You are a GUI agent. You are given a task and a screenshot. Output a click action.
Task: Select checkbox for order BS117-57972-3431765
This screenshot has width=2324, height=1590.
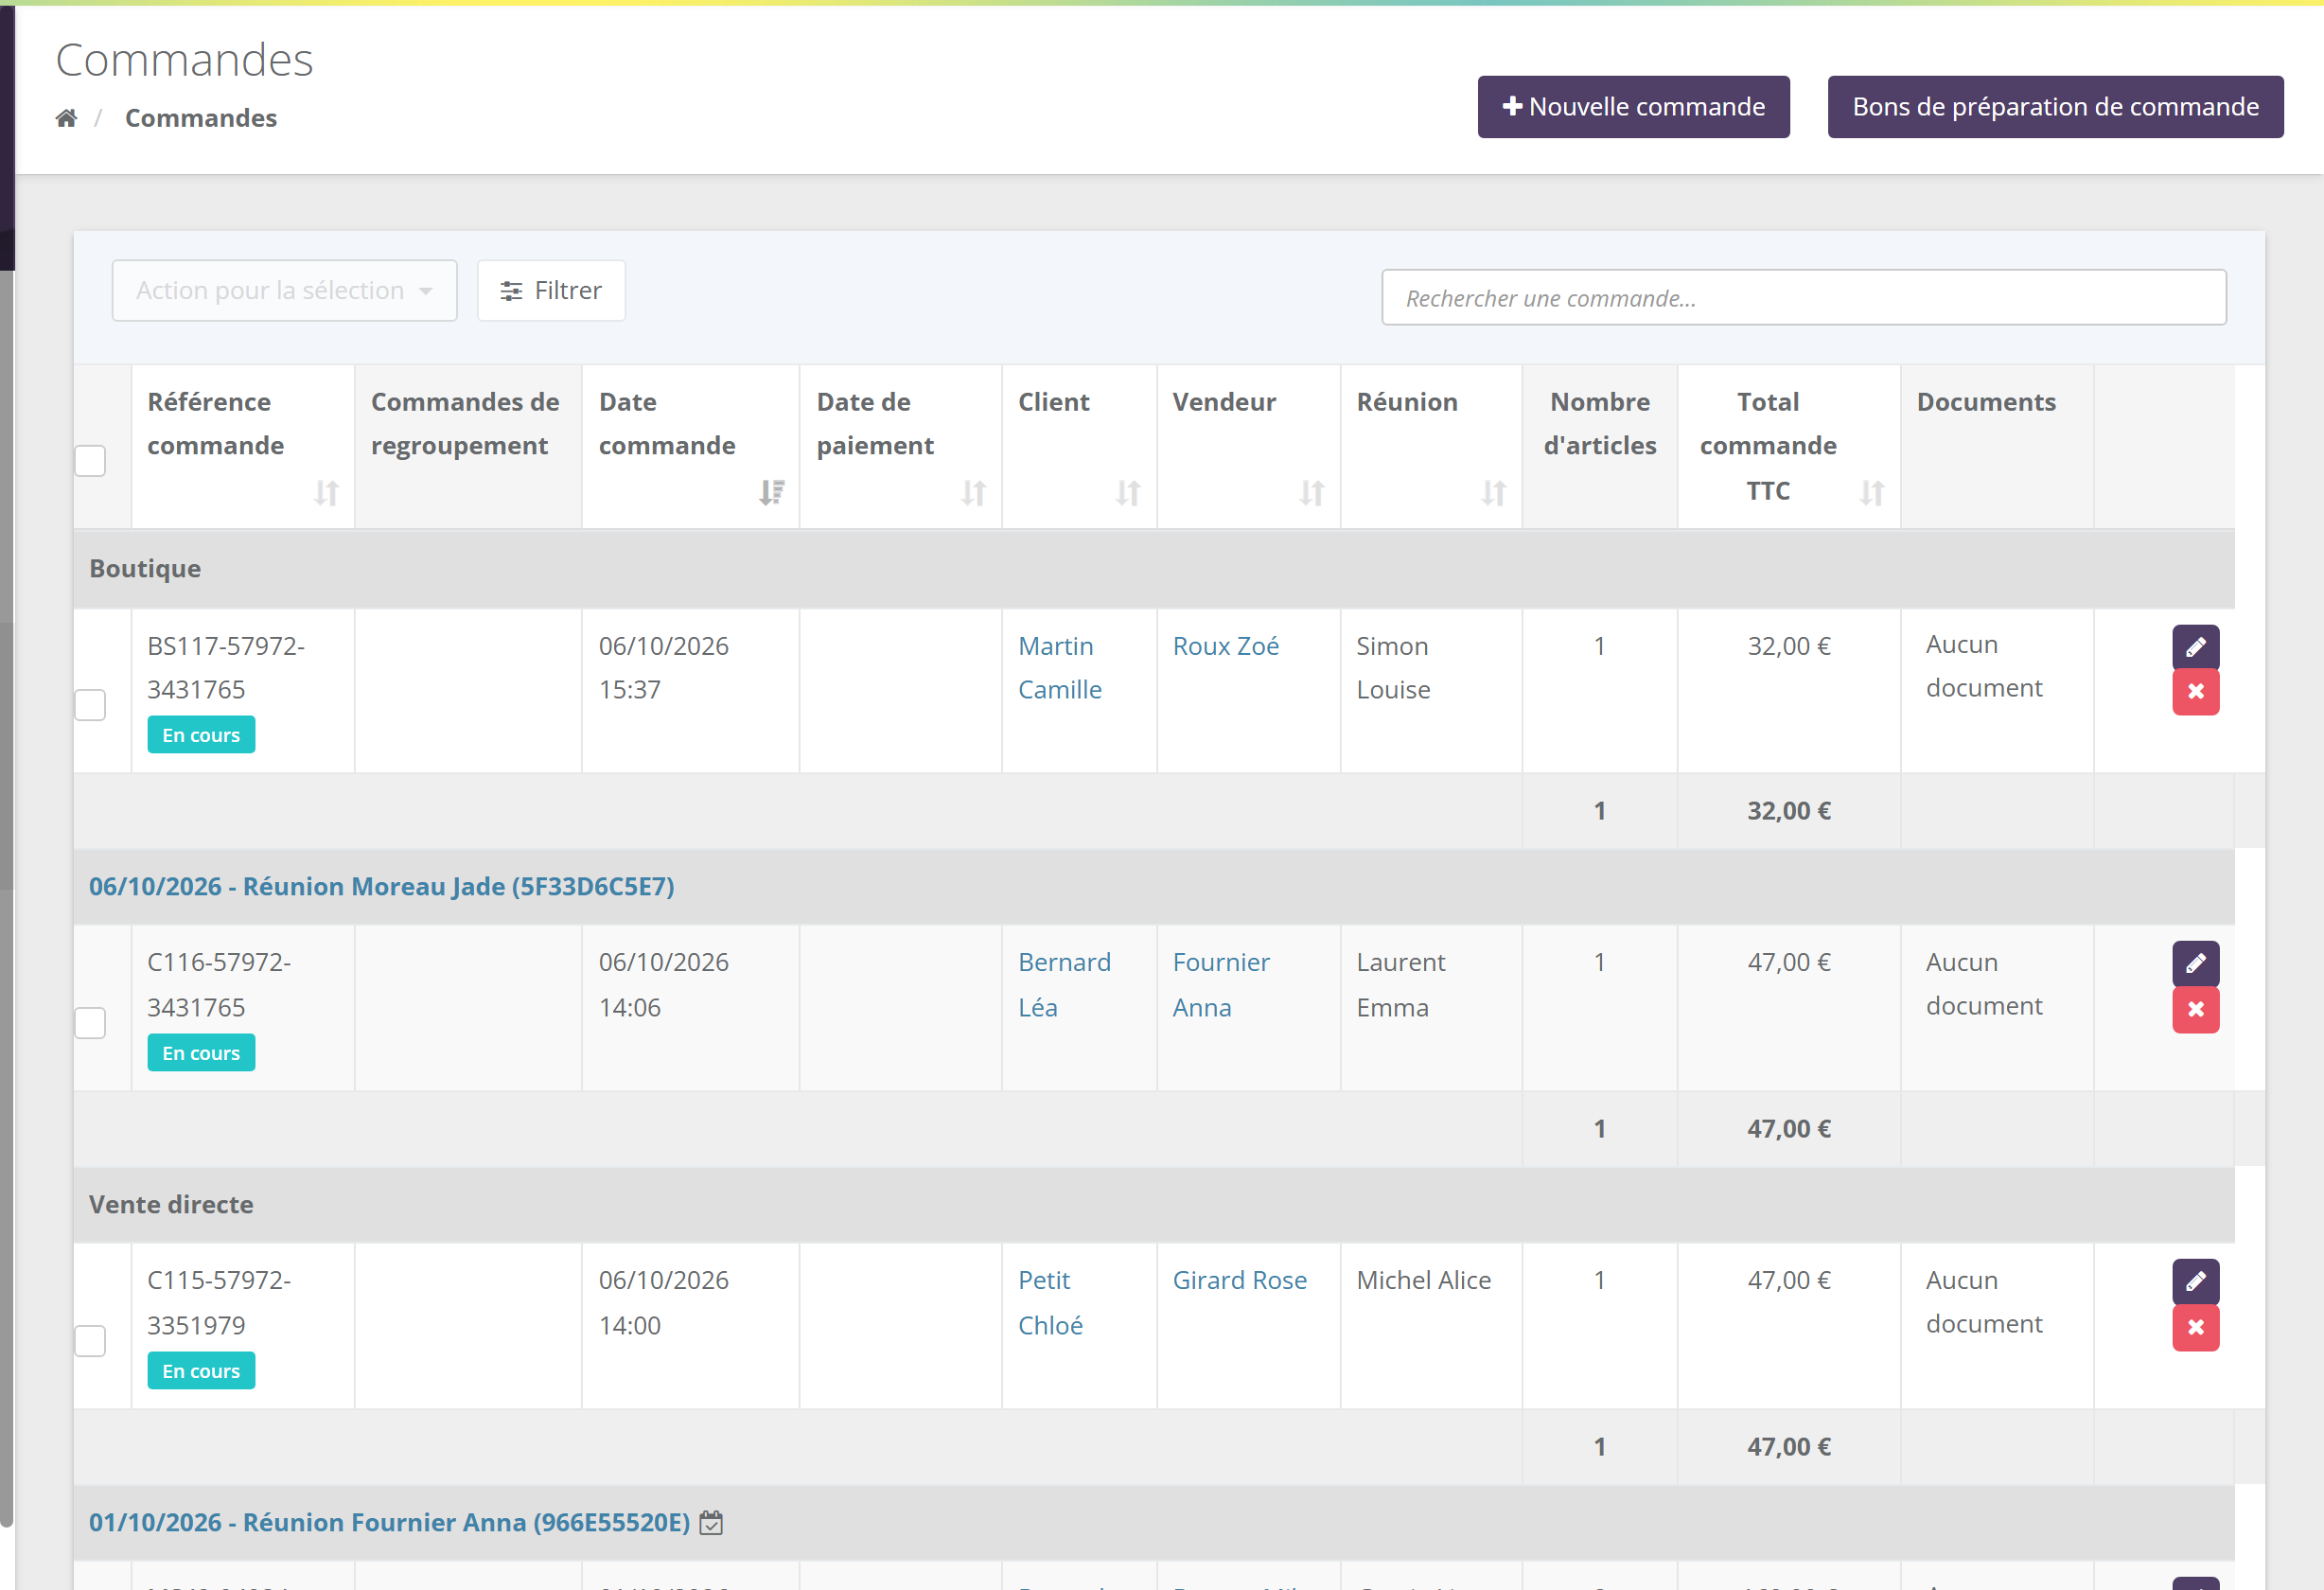[x=90, y=705]
